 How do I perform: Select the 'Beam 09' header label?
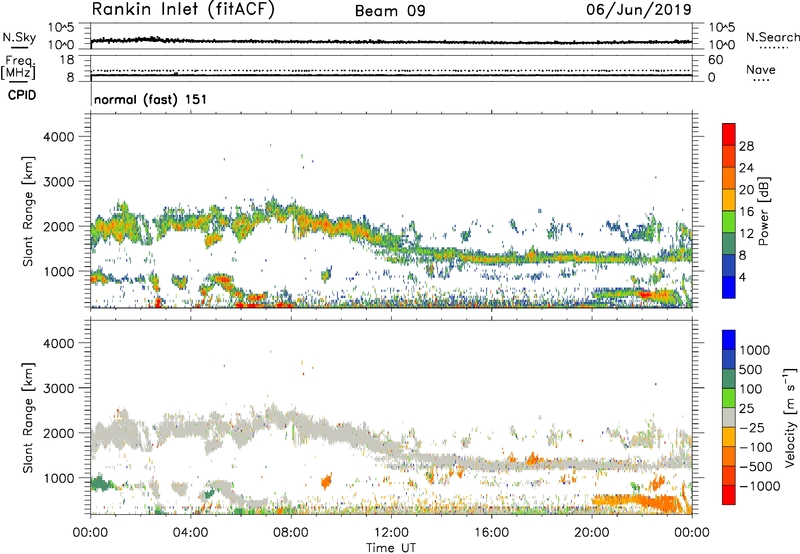coord(390,11)
